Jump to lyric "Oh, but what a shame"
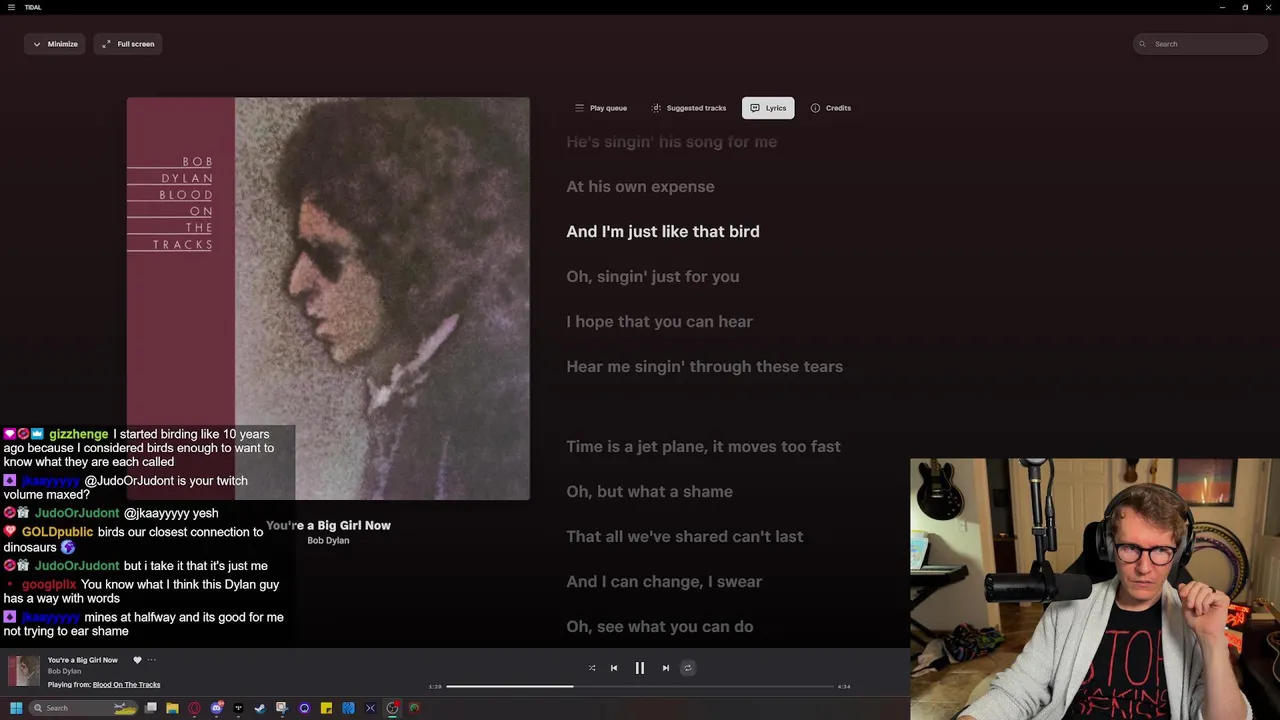 650,492
